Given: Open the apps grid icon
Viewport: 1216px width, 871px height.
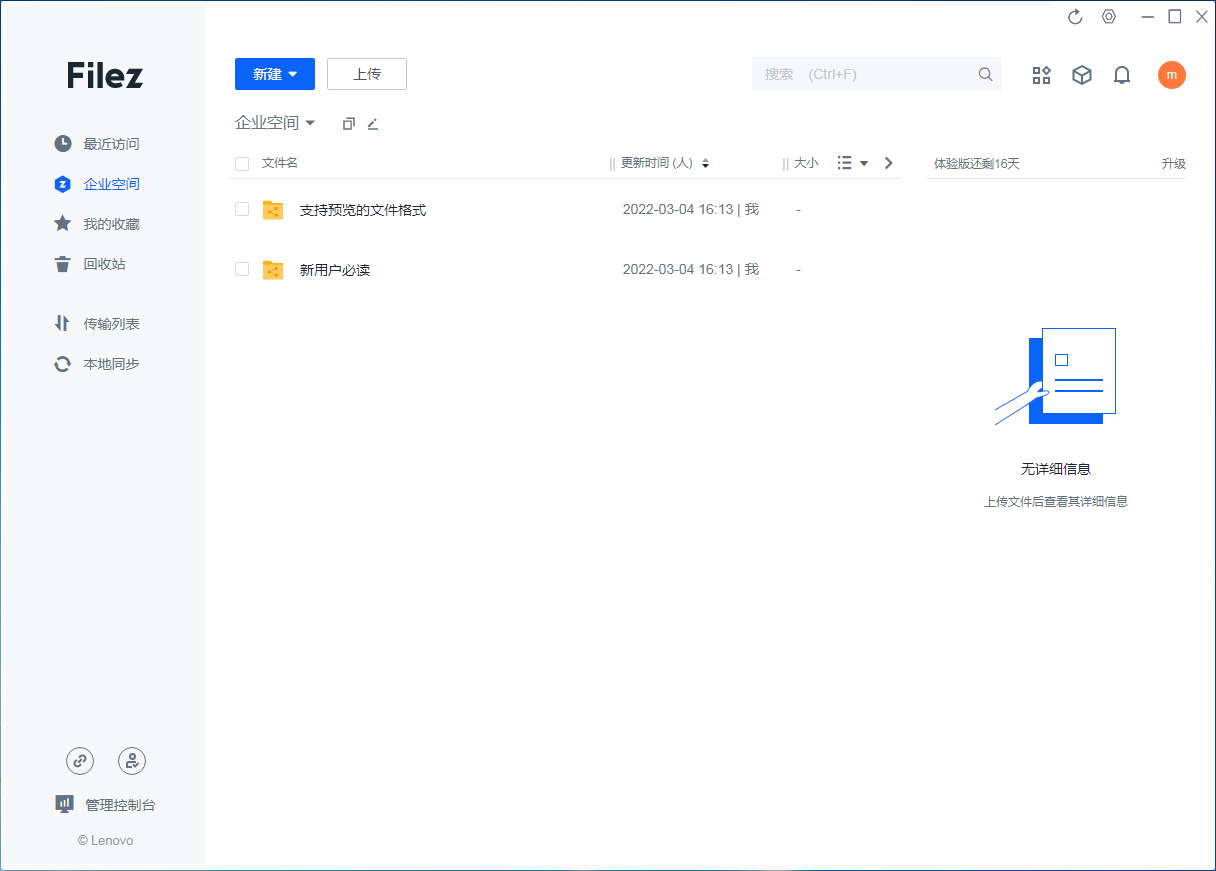Looking at the screenshot, I should coord(1041,75).
